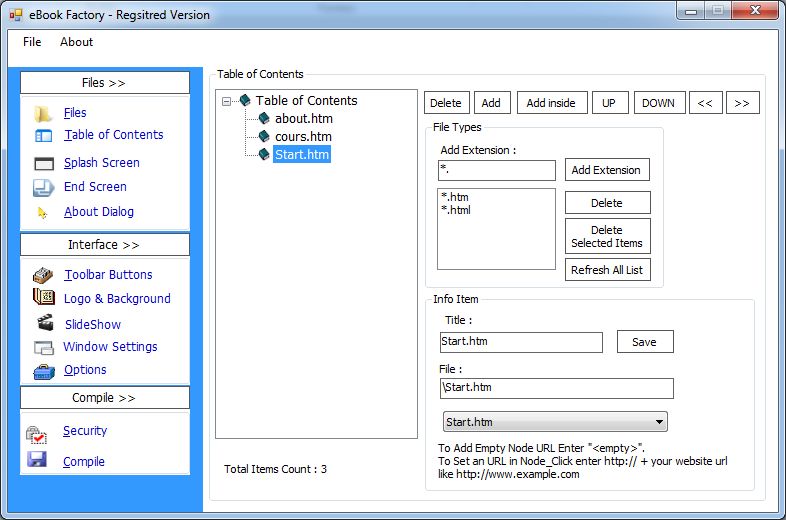Expand the Interface >> section header
Viewport: 786px width, 520px height.
point(104,245)
